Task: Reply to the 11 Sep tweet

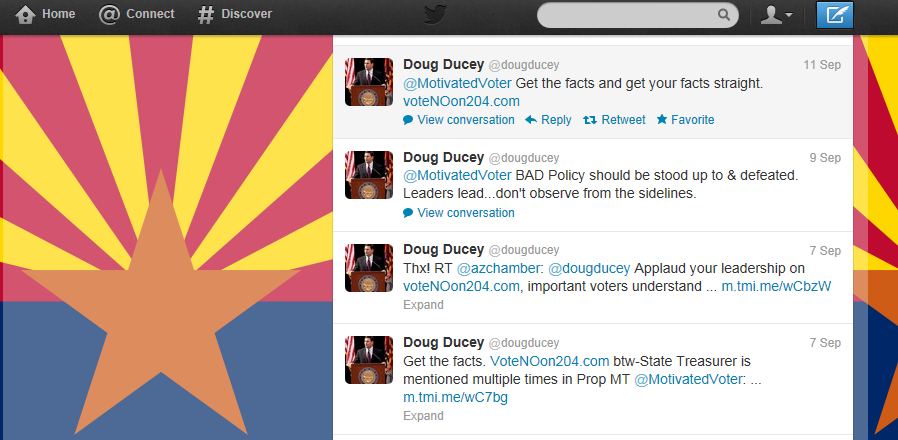Action: pos(549,120)
